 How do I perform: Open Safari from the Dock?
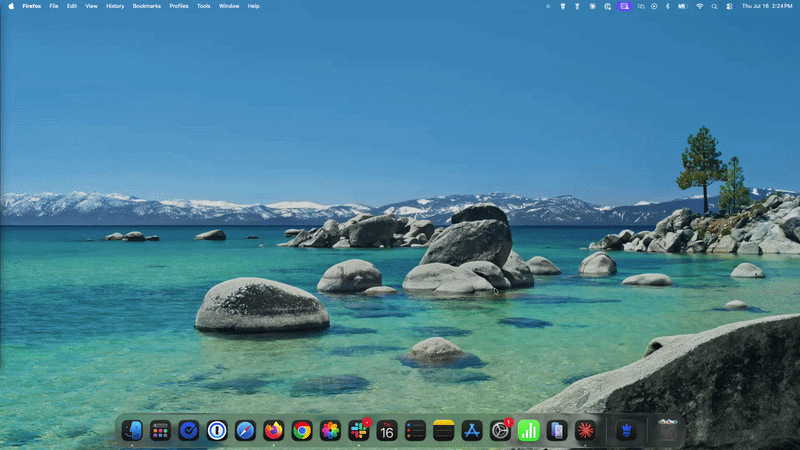coord(245,431)
